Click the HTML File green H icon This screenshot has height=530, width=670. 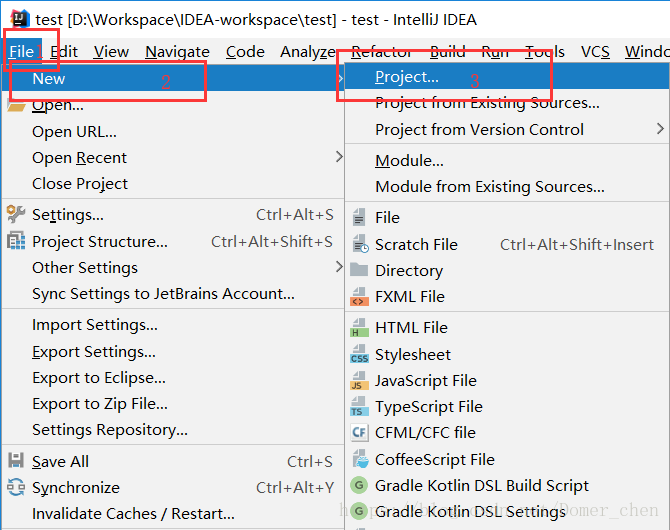pos(359,328)
